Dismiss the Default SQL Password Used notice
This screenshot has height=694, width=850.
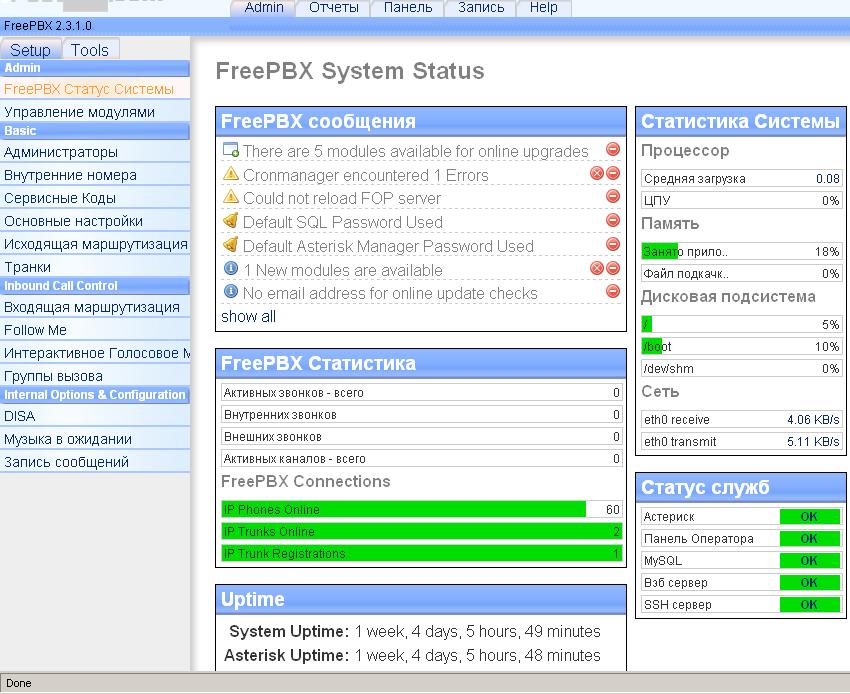click(613, 220)
